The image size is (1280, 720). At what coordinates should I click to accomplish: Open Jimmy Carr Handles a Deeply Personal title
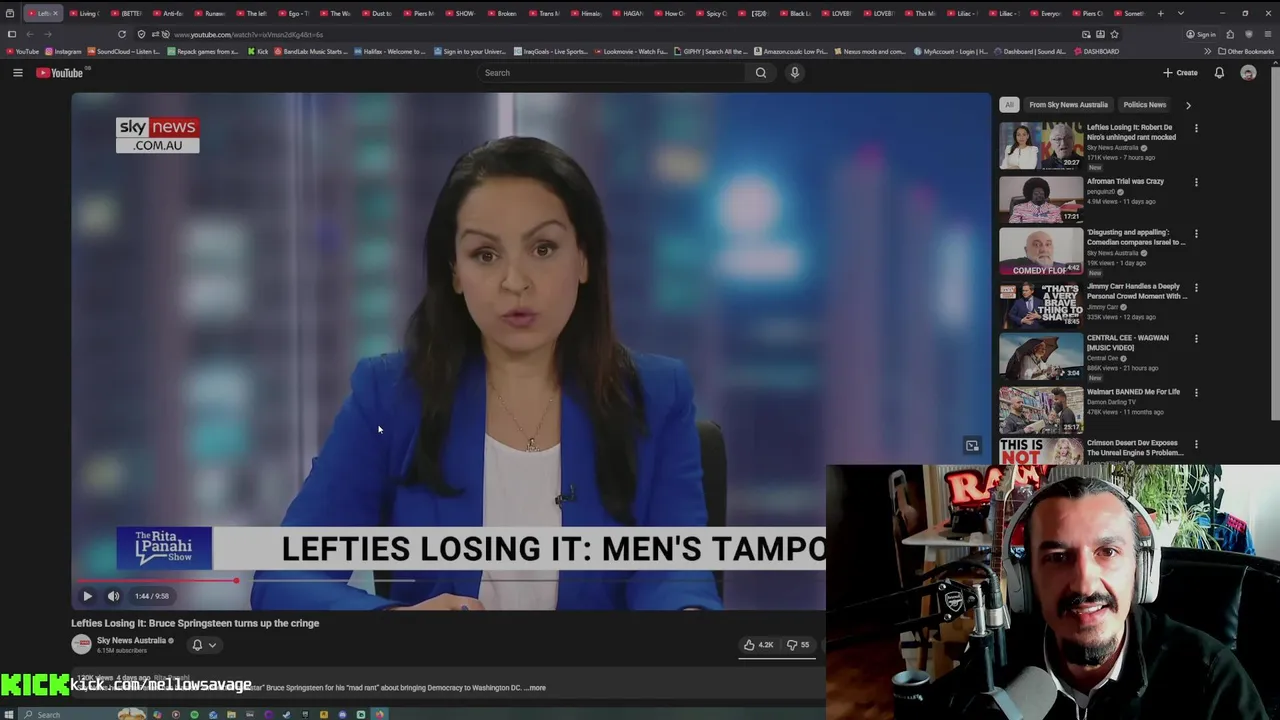pyautogui.click(x=1137, y=291)
